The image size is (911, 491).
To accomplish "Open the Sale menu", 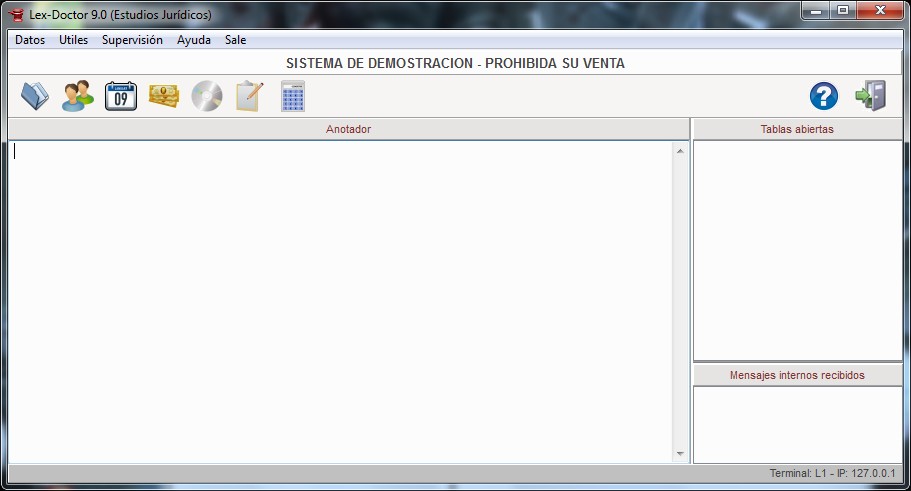I will point(235,40).
